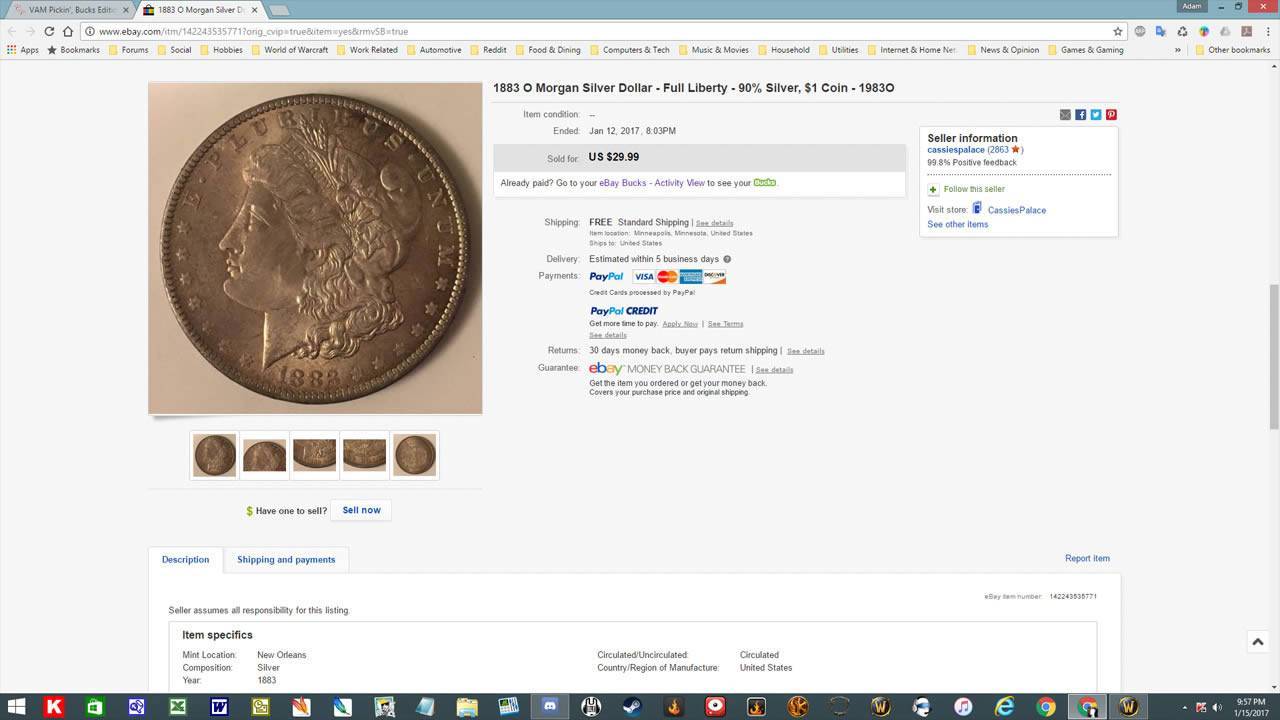Select the second coin thumbnail
This screenshot has height=720, width=1280.
point(264,455)
